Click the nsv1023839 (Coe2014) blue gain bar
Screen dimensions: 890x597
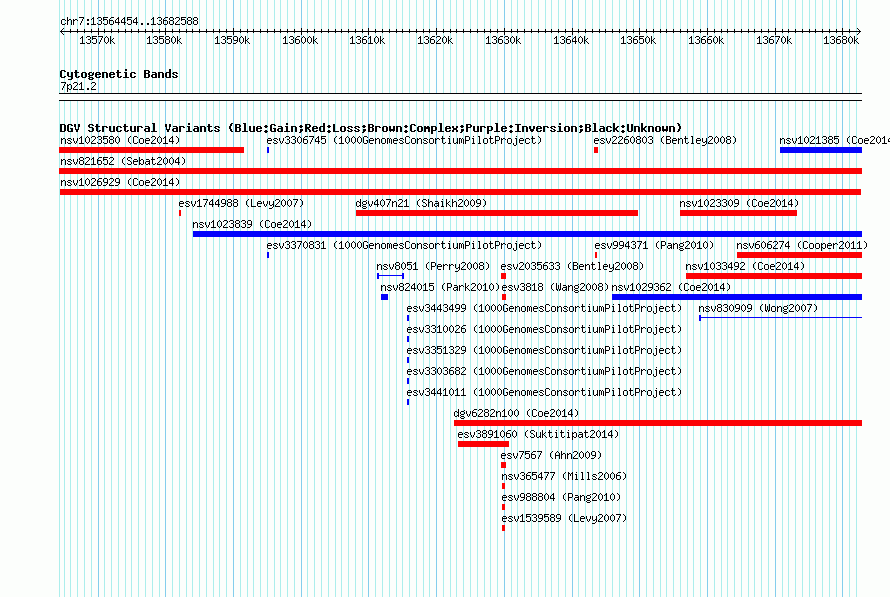click(527, 234)
